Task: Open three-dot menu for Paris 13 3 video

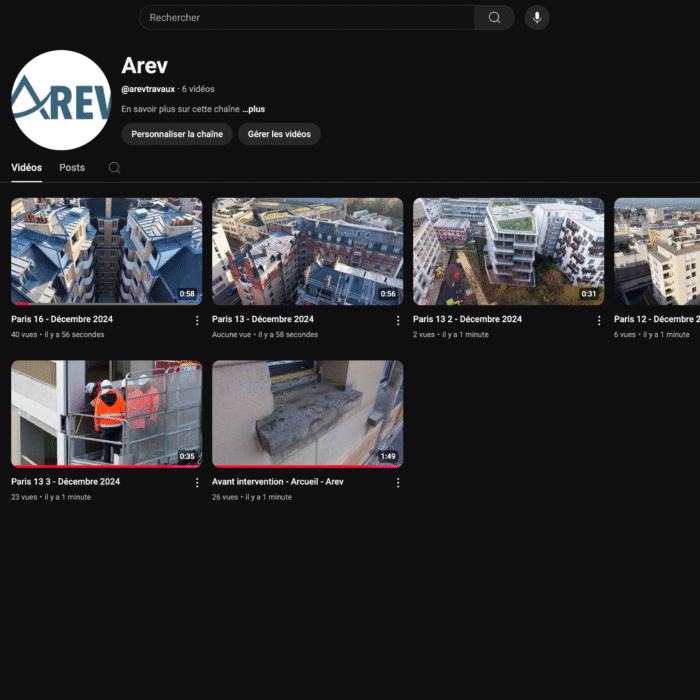Action: tap(197, 482)
